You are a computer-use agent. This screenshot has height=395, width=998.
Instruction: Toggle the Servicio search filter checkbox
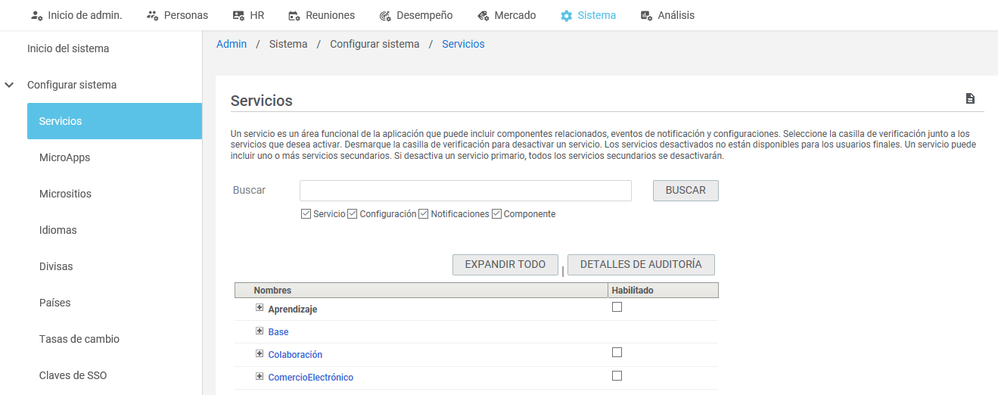click(306, 214)
